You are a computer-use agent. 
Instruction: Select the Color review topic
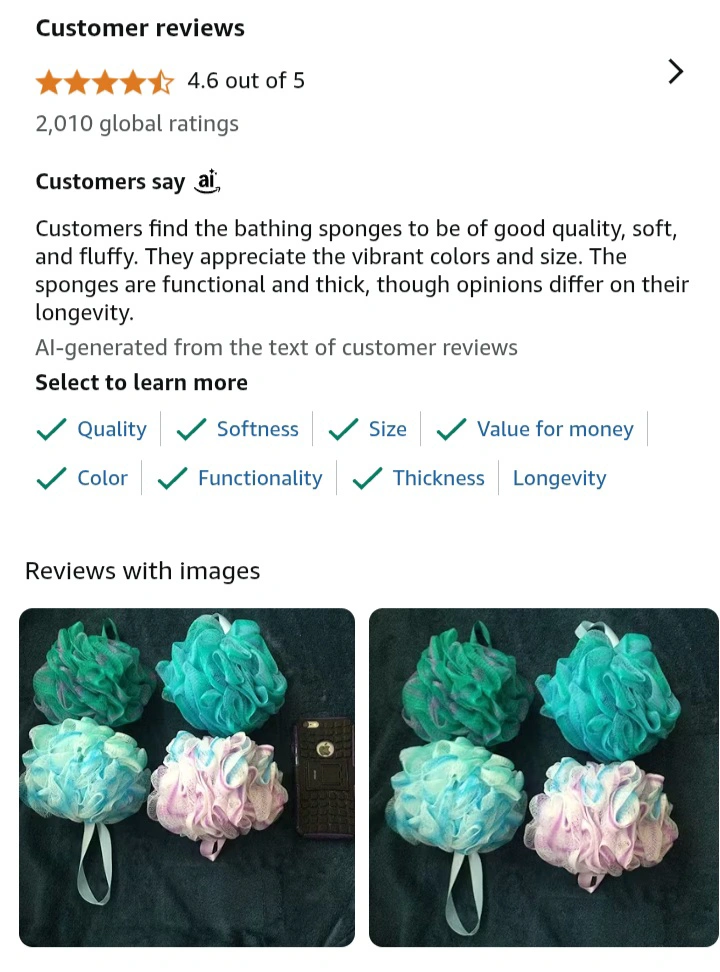[x=82, y=477]
